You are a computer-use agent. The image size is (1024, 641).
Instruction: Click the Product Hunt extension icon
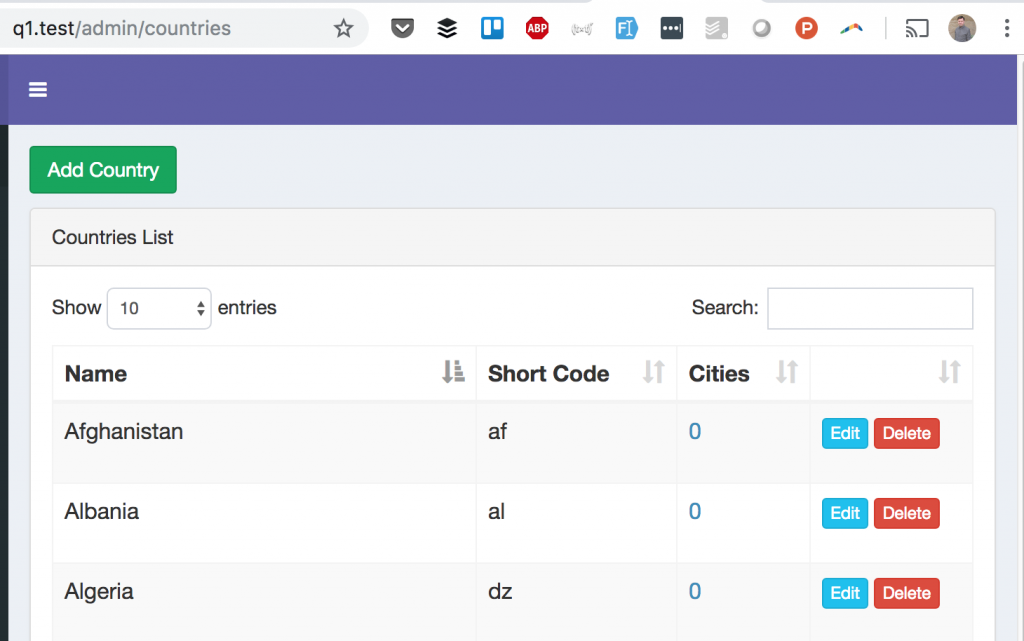[806, 28]
